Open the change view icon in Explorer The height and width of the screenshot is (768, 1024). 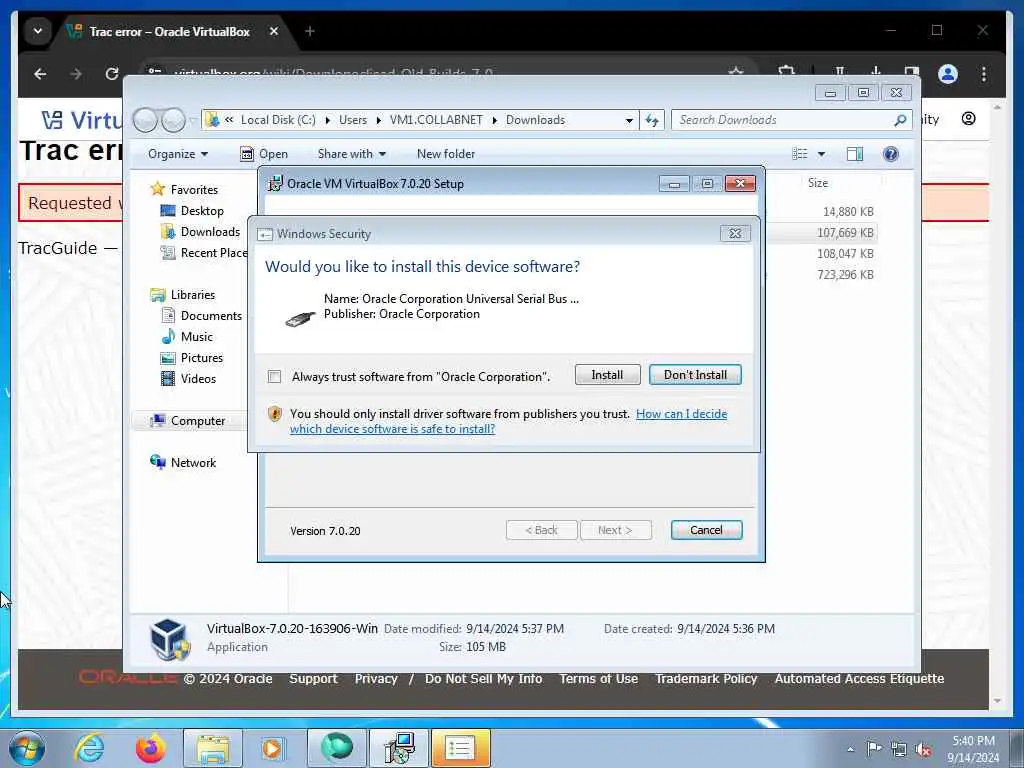point(800,154)
